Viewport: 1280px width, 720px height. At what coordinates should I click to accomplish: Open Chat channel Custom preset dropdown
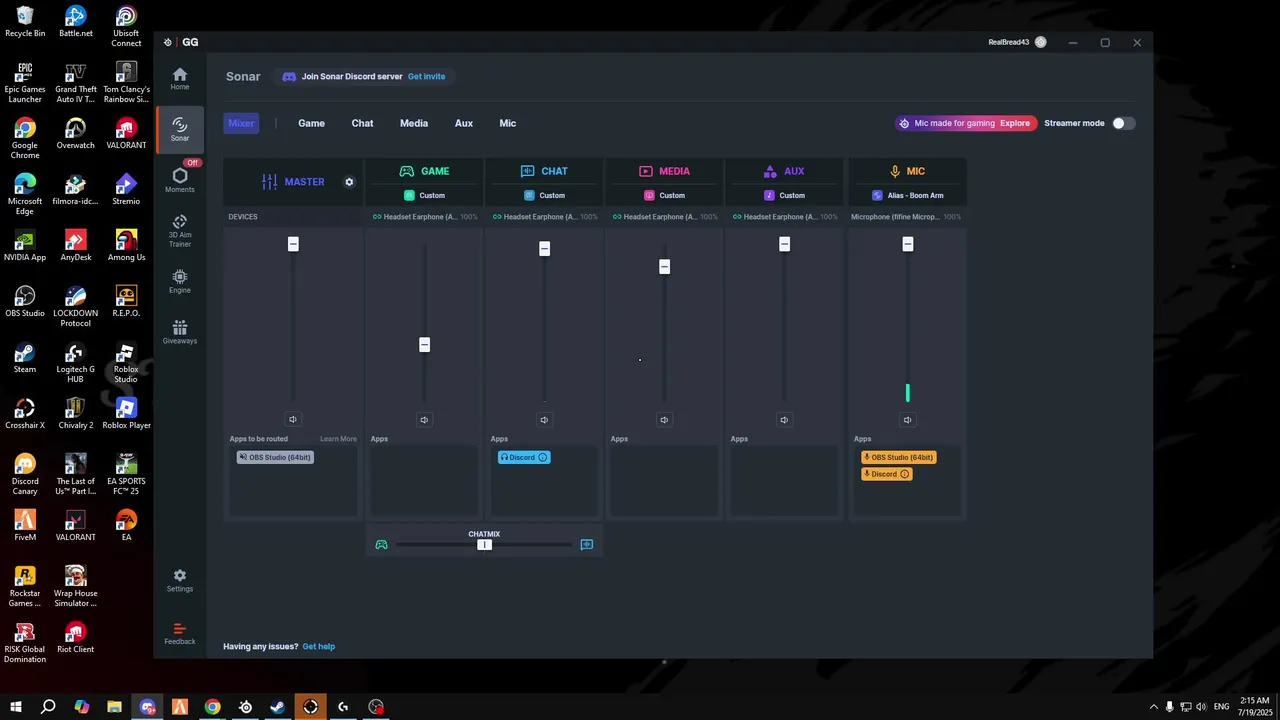click(544, 195)
